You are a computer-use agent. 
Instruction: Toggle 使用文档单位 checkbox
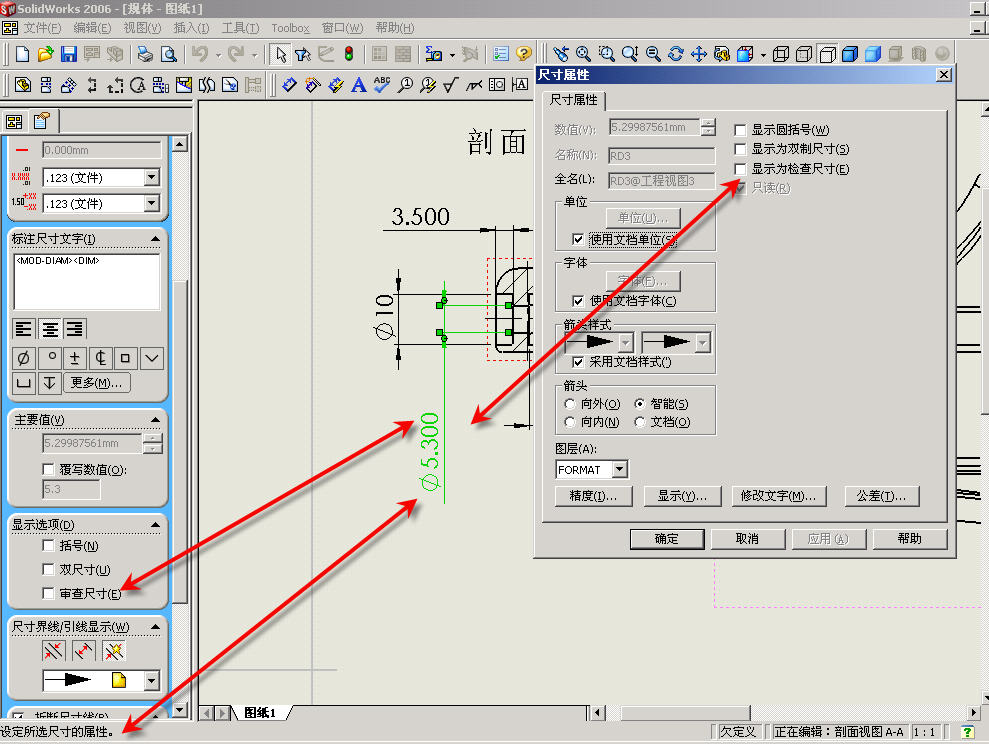(x=577, y=239)
